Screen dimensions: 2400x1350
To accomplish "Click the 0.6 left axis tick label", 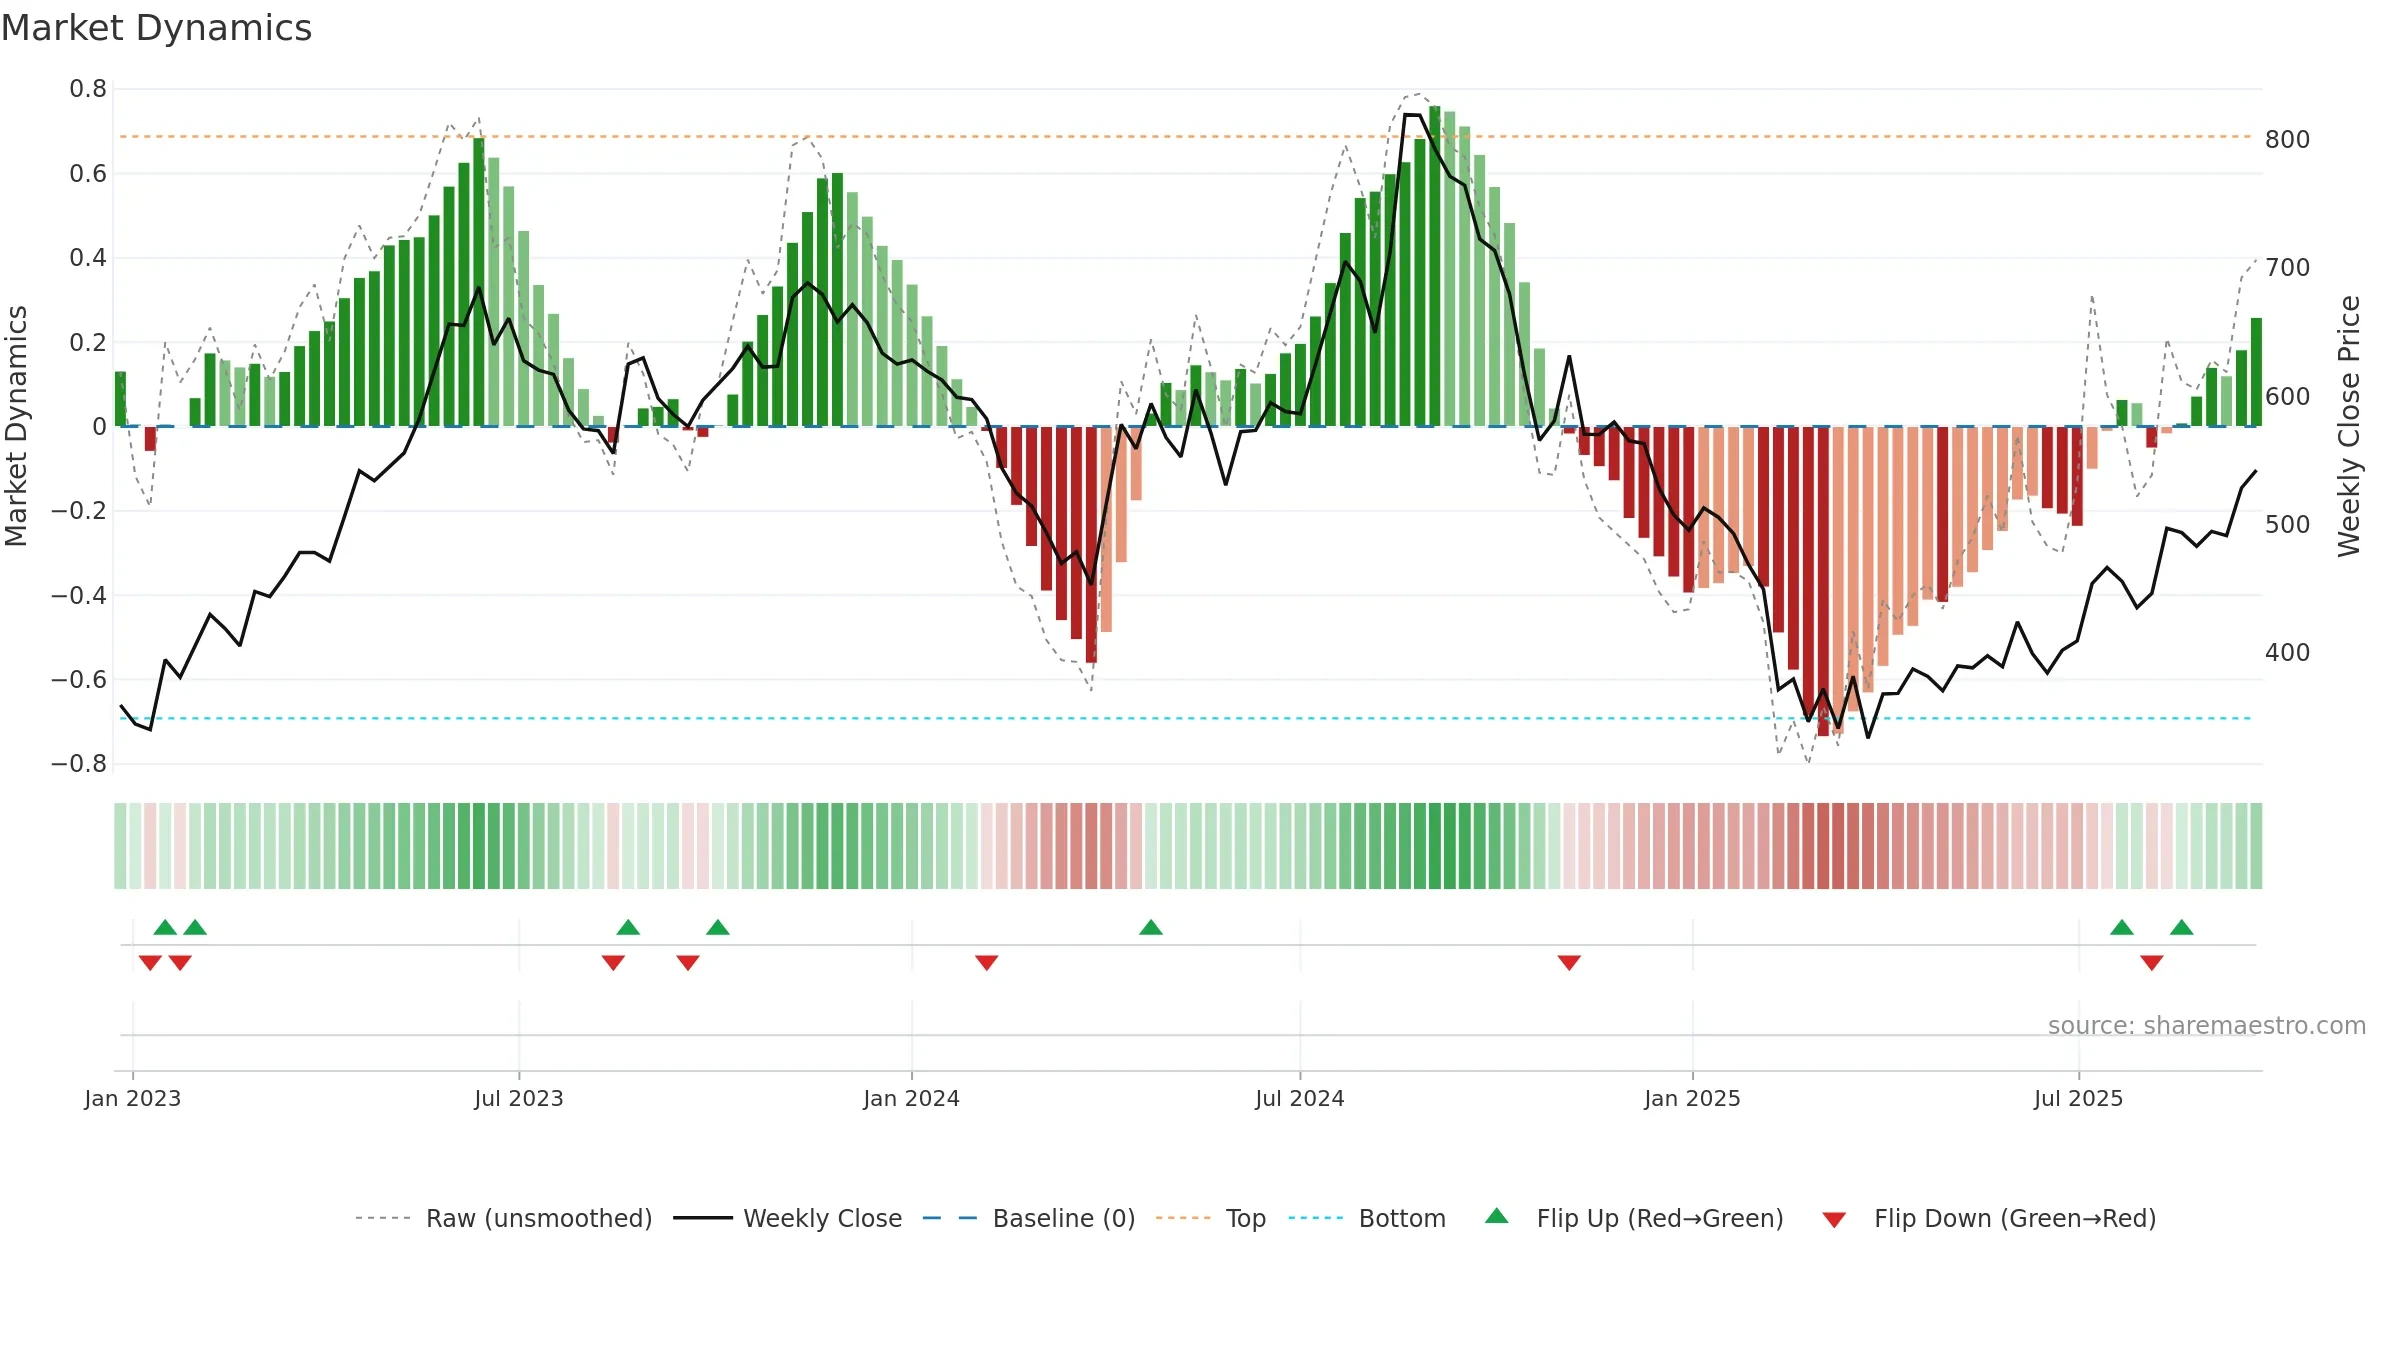I will point(88,174).
